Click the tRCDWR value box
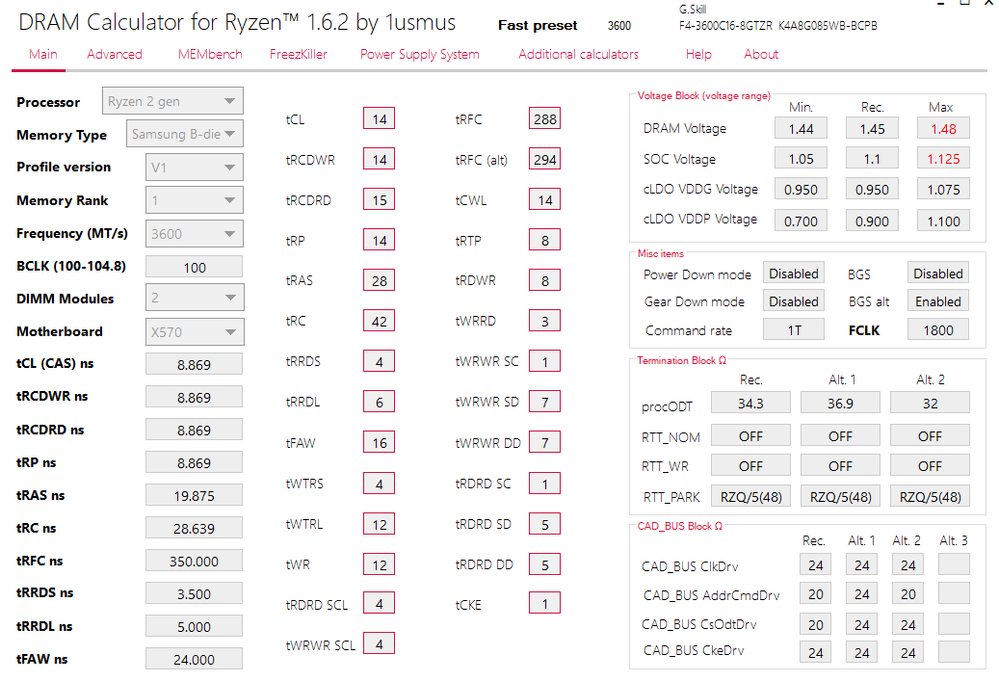This screenshot has width=999, height=679. point(379,159)
